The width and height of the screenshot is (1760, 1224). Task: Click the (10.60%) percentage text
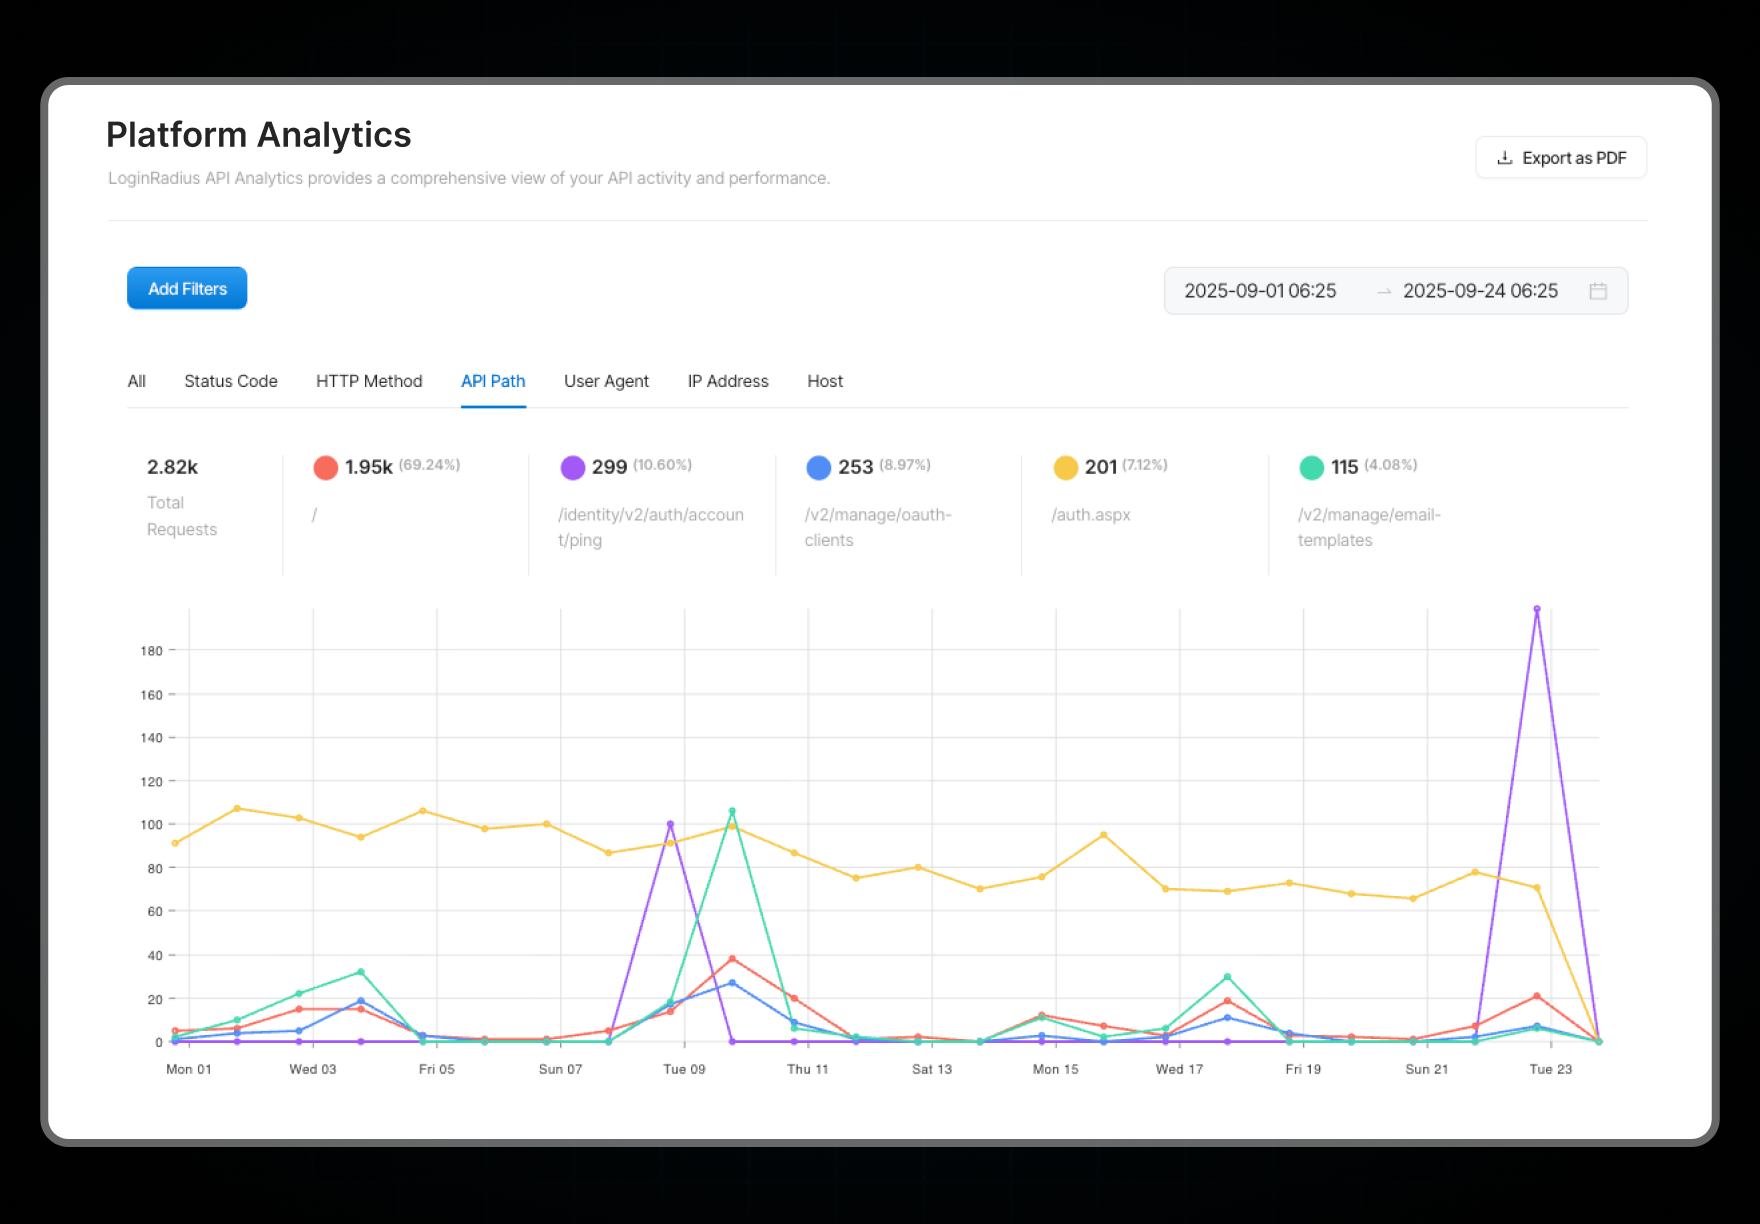click(x=662, y=465)
